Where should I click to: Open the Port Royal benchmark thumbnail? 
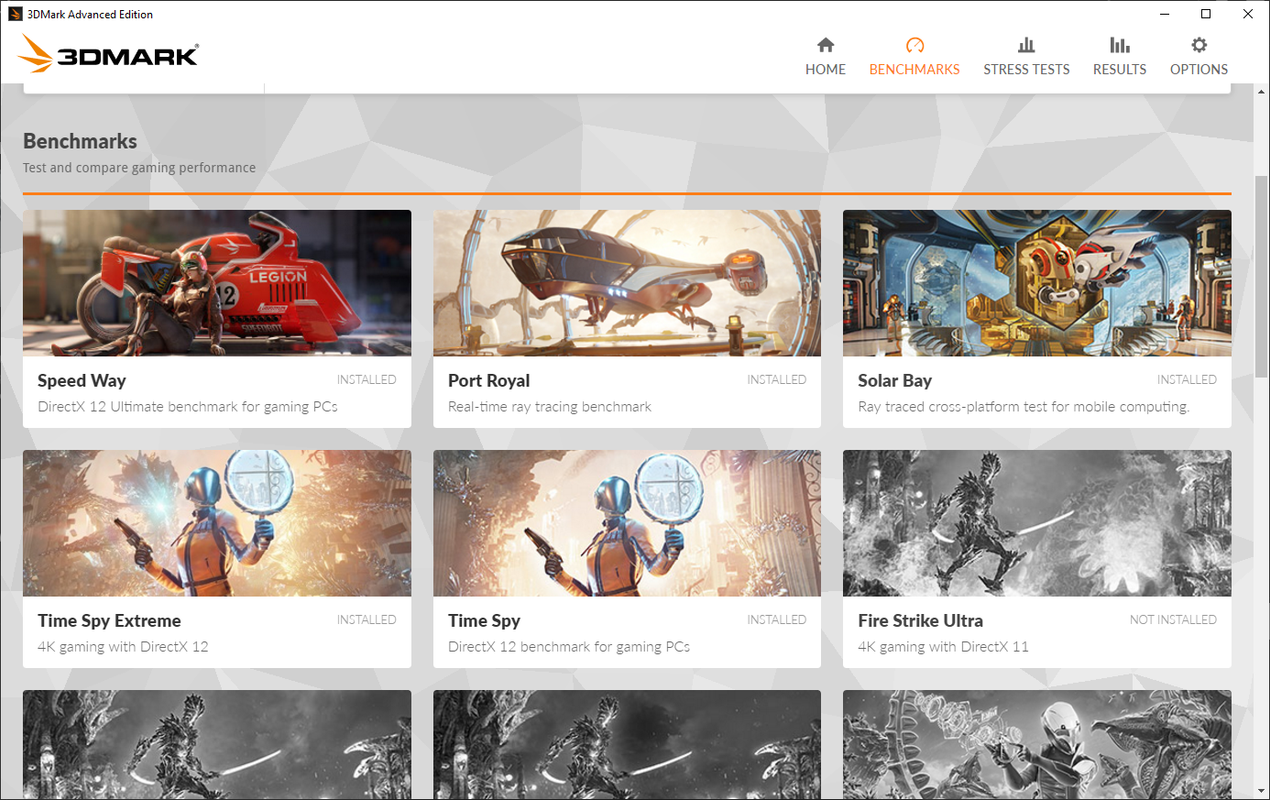[627, 283]
